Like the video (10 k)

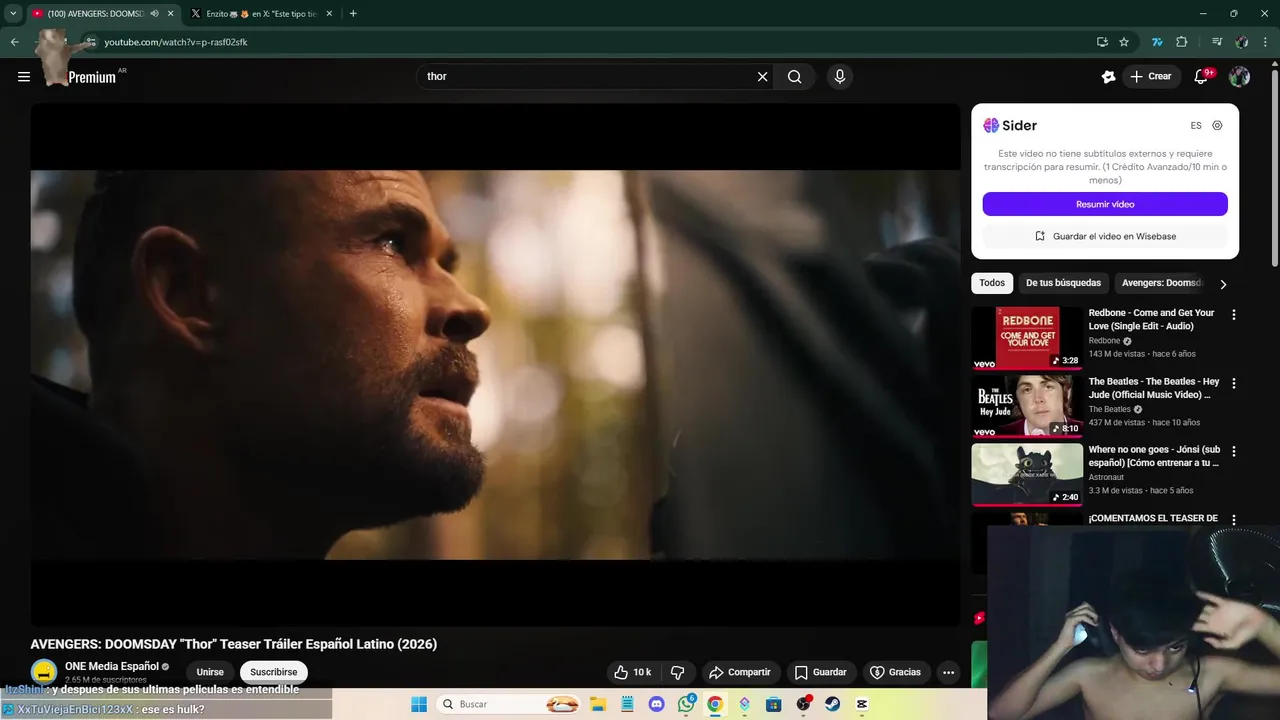(632, 672)
